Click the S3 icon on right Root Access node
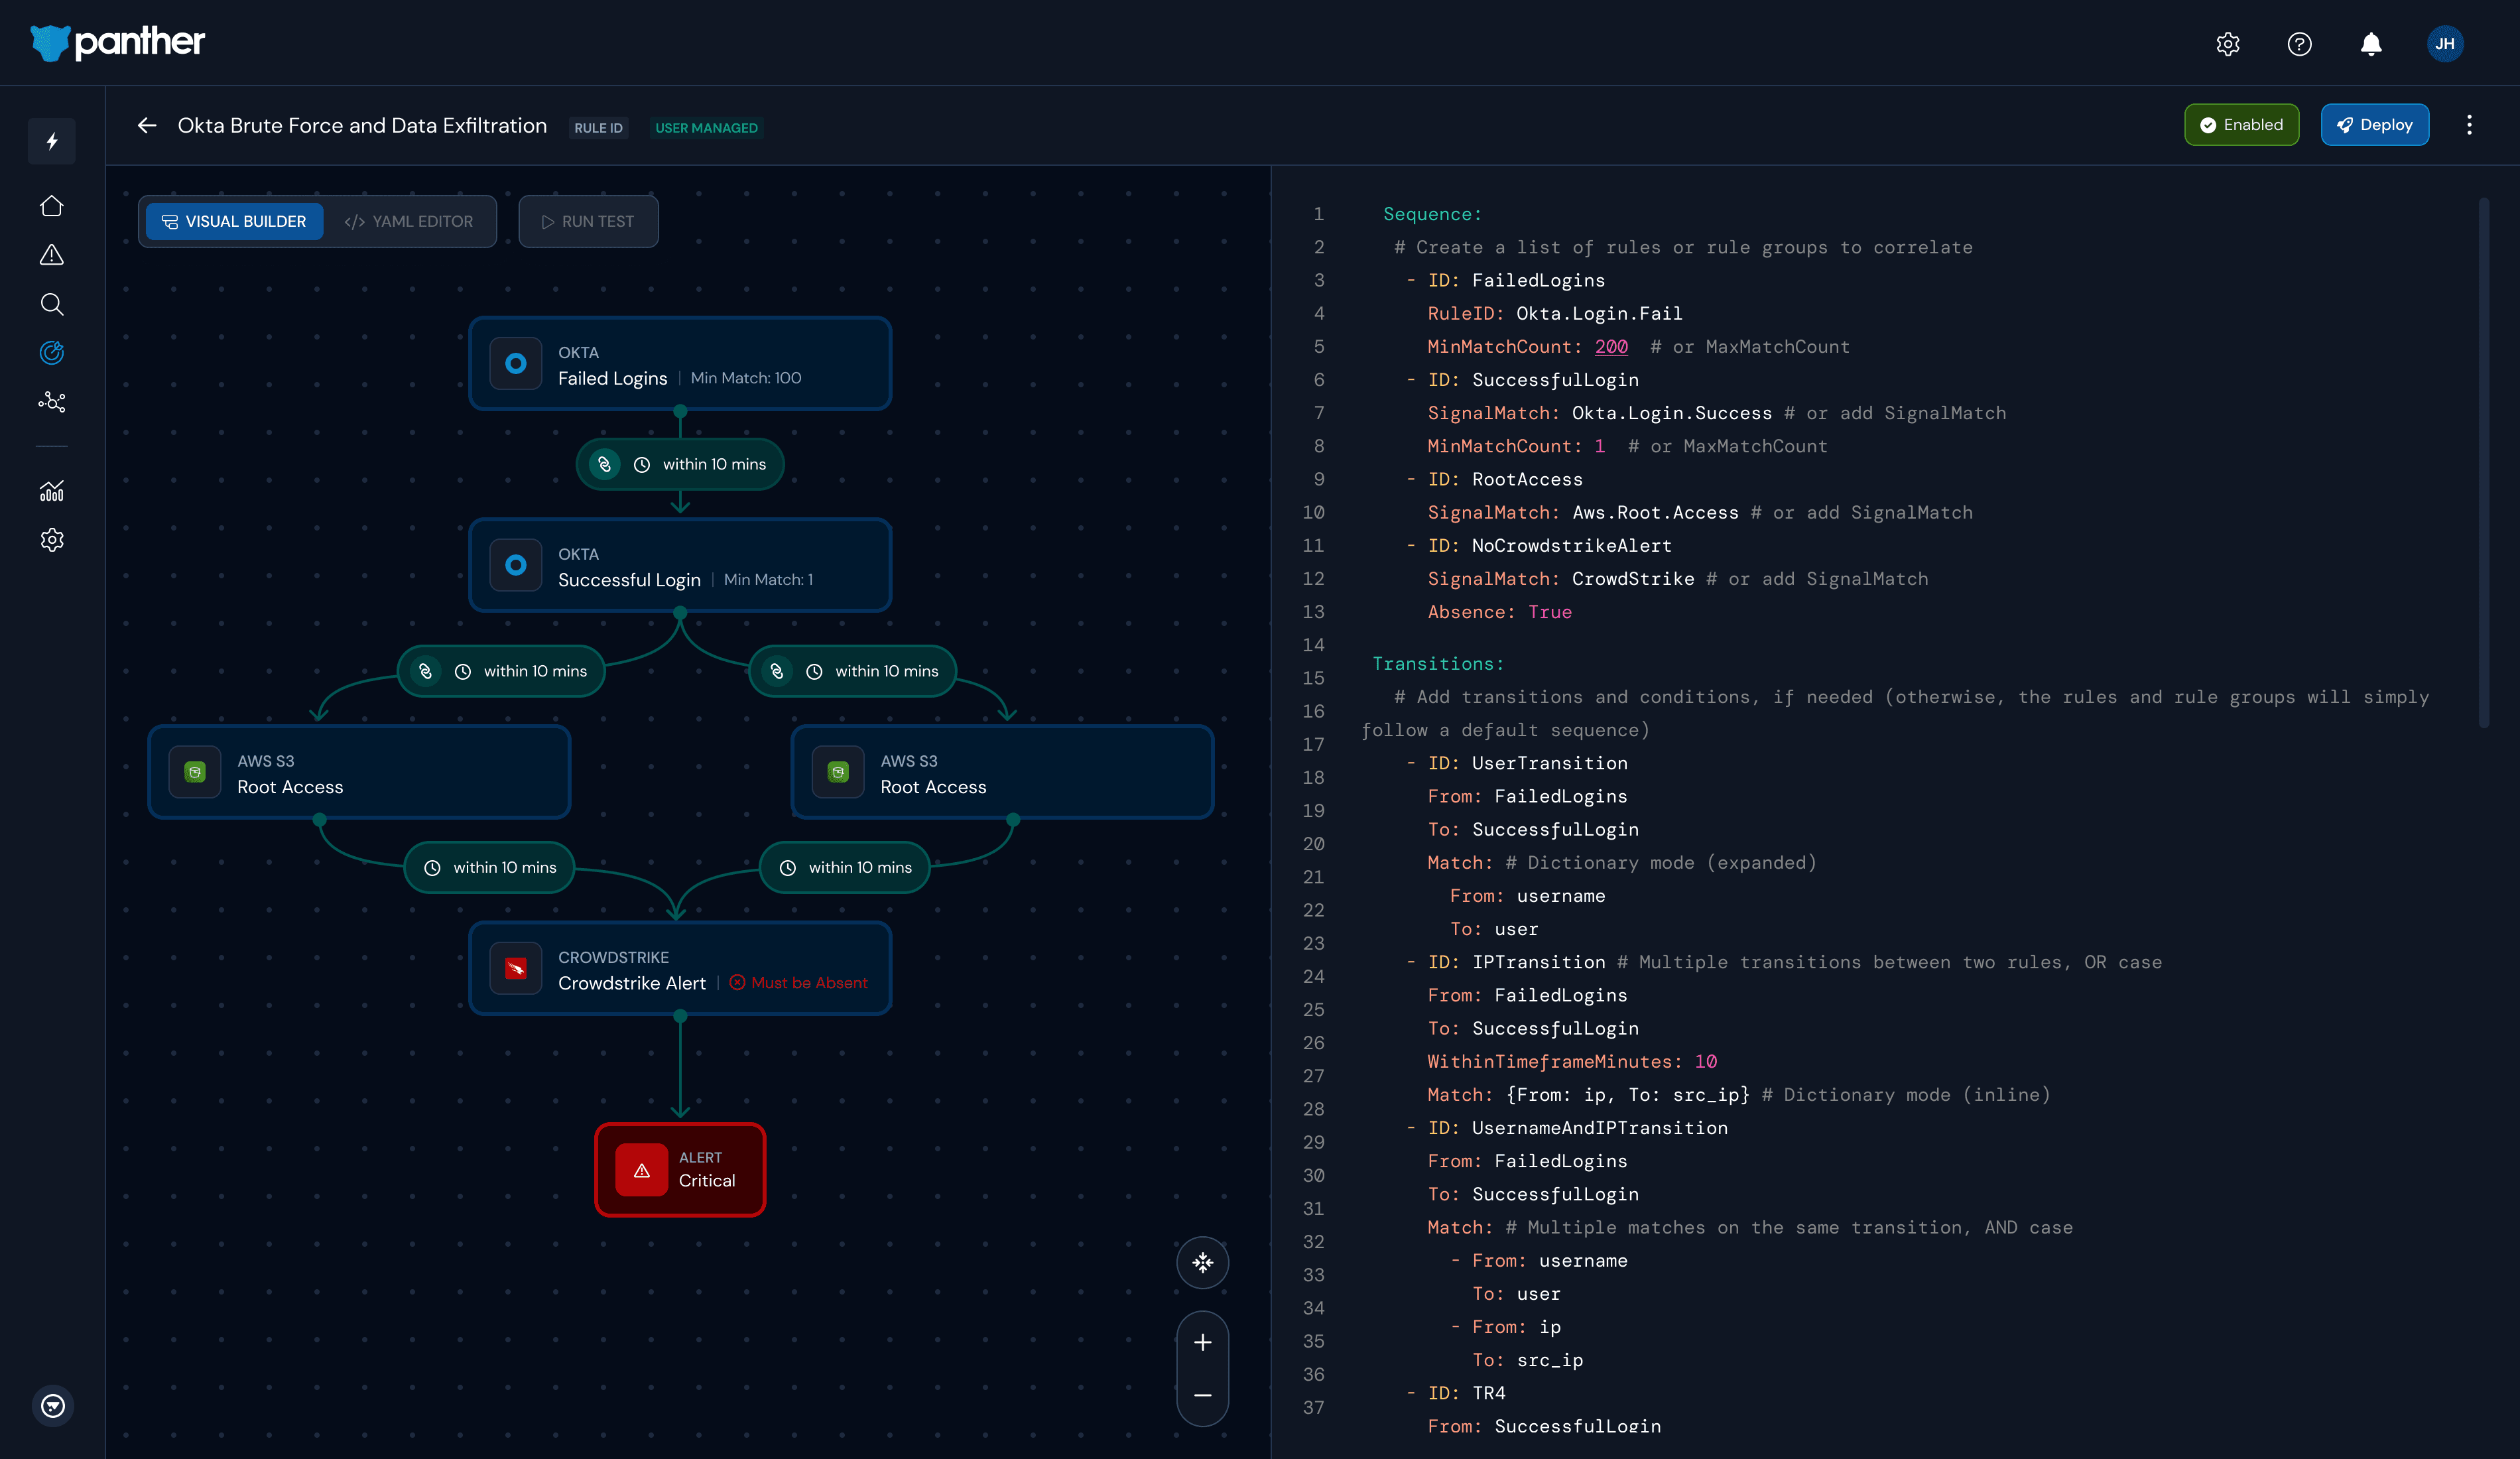This screenshot has height=1459, width=2520. coord(838,773)
